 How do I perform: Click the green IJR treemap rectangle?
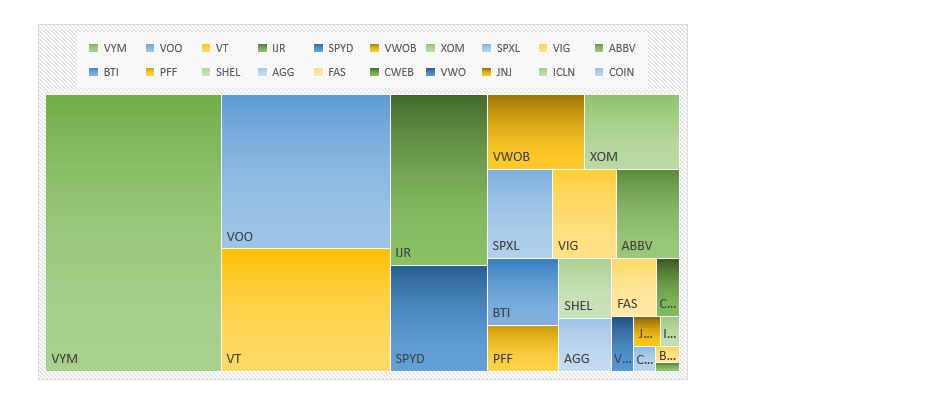[438, 179]
